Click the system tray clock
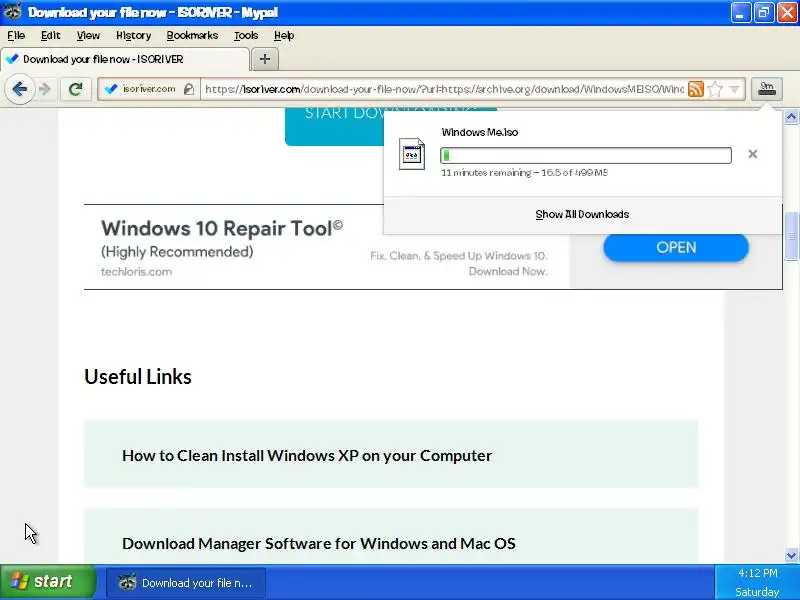 tap(757, 582)
